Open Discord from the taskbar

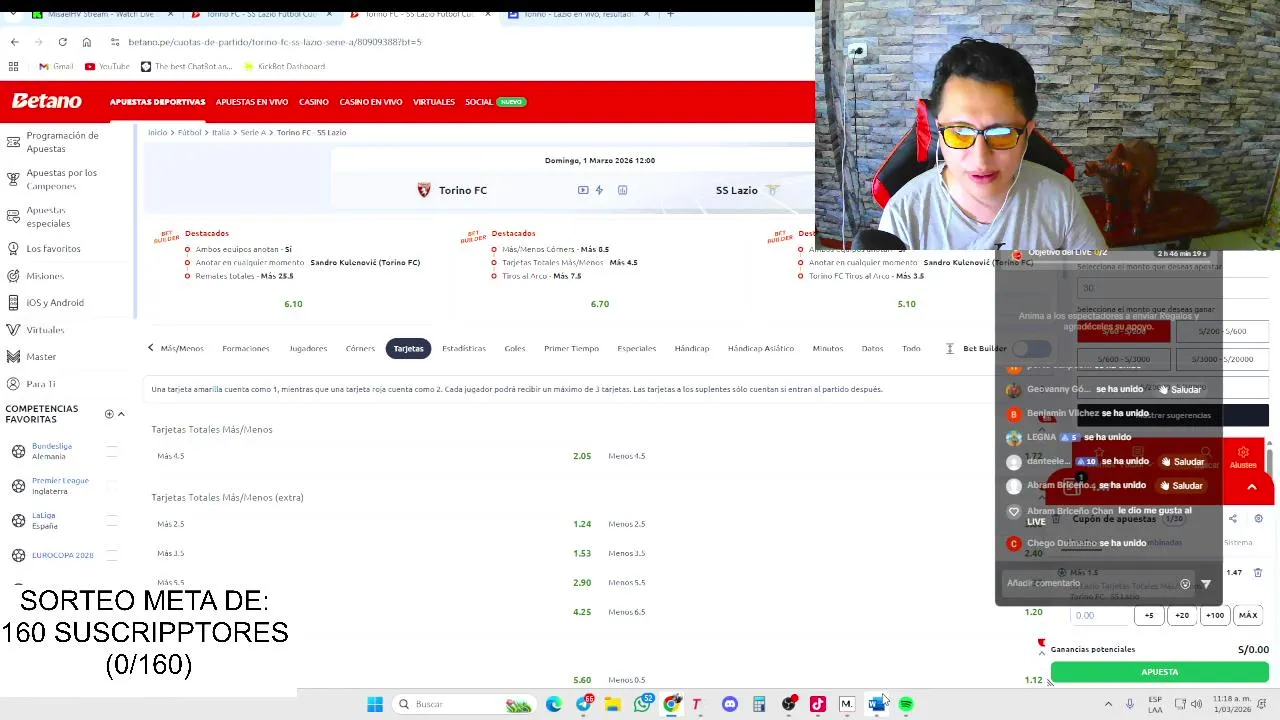tap(730, 704)
